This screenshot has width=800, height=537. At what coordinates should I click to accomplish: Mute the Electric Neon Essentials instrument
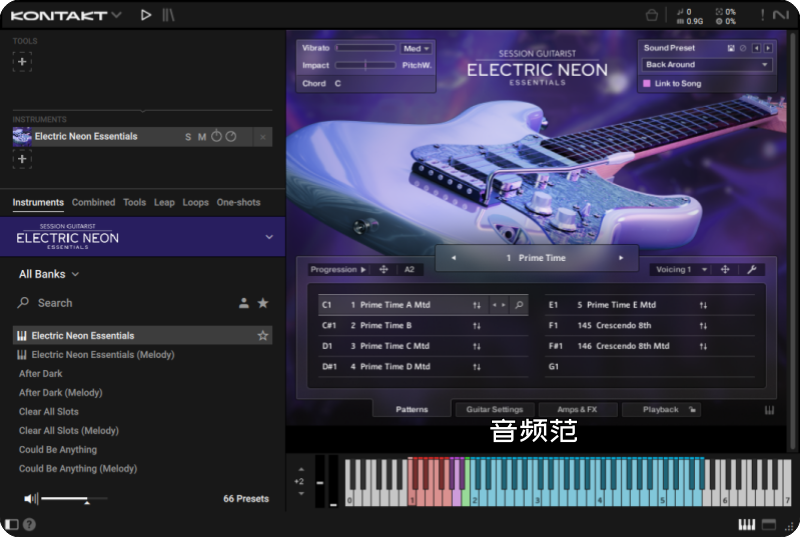[x=202, y=137]
